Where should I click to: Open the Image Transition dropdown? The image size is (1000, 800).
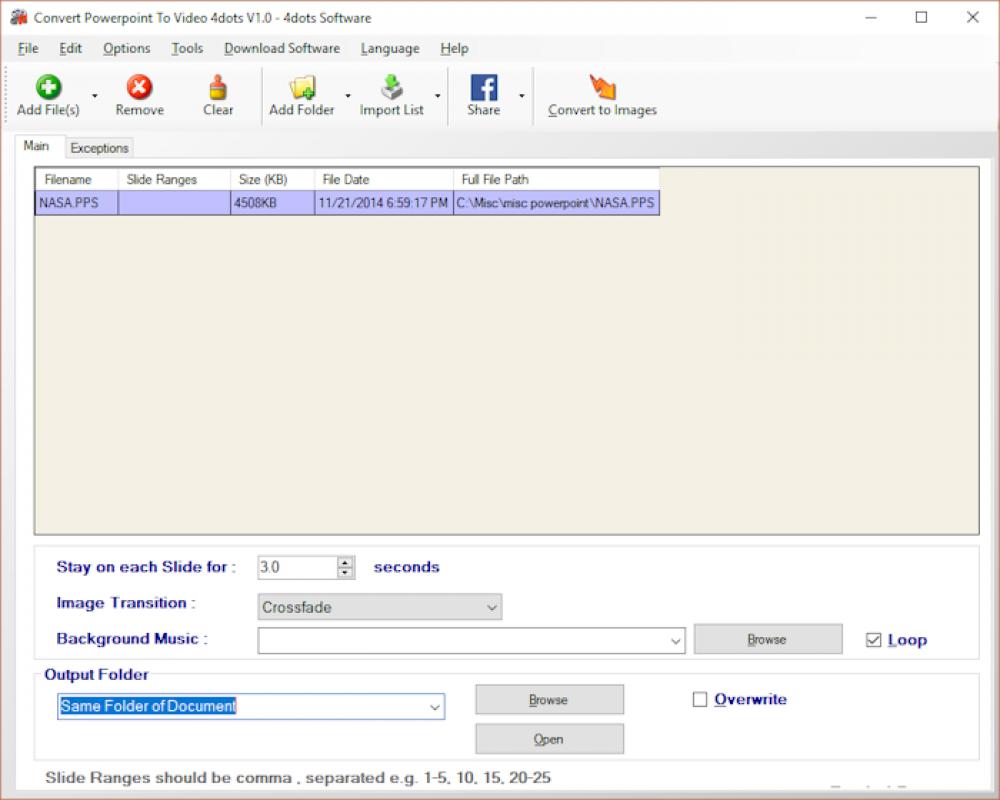pyautogui.click(x=491, y=607)
